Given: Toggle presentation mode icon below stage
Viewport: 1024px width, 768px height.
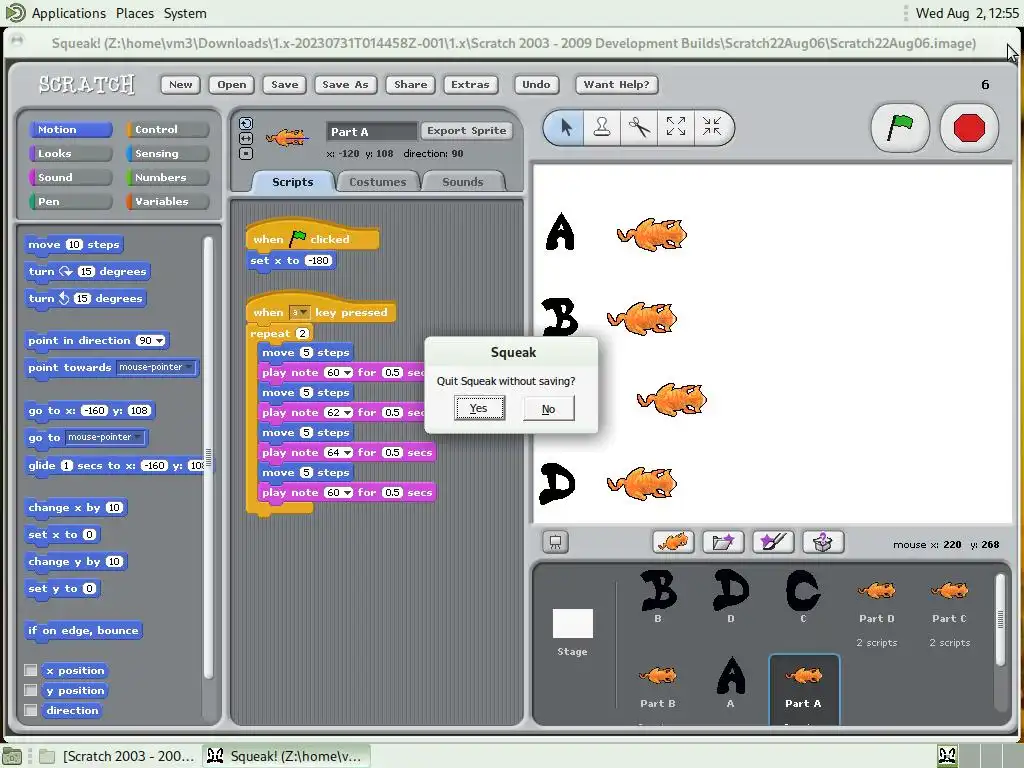Looking at the screenshot, I should coord(555,542).
